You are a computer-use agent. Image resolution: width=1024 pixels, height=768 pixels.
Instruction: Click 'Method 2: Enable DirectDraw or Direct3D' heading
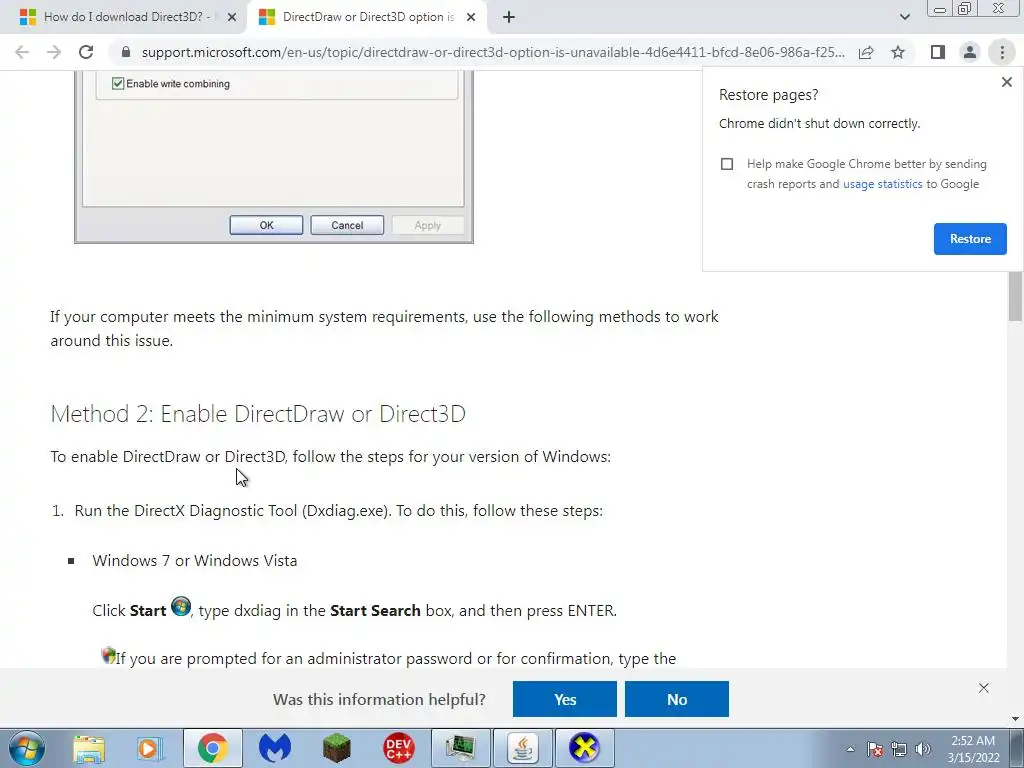[258, 414]
